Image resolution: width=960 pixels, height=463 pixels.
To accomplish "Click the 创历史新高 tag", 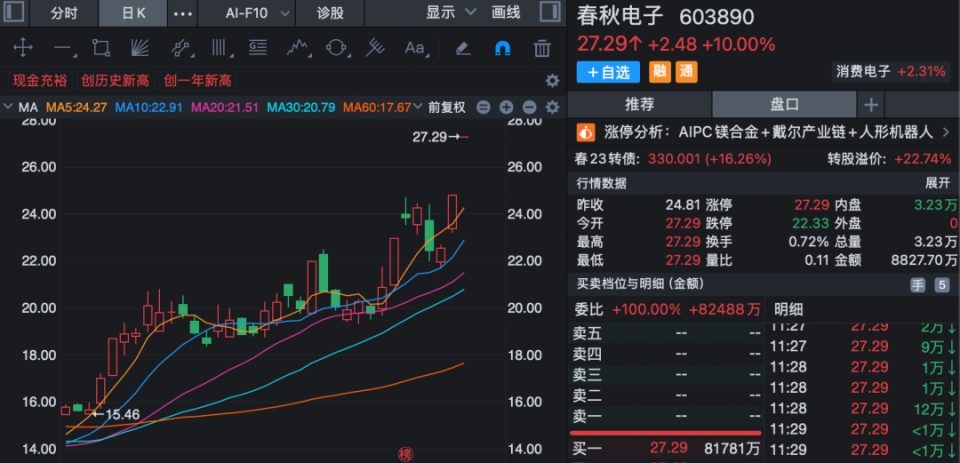I will coord(115,80).
